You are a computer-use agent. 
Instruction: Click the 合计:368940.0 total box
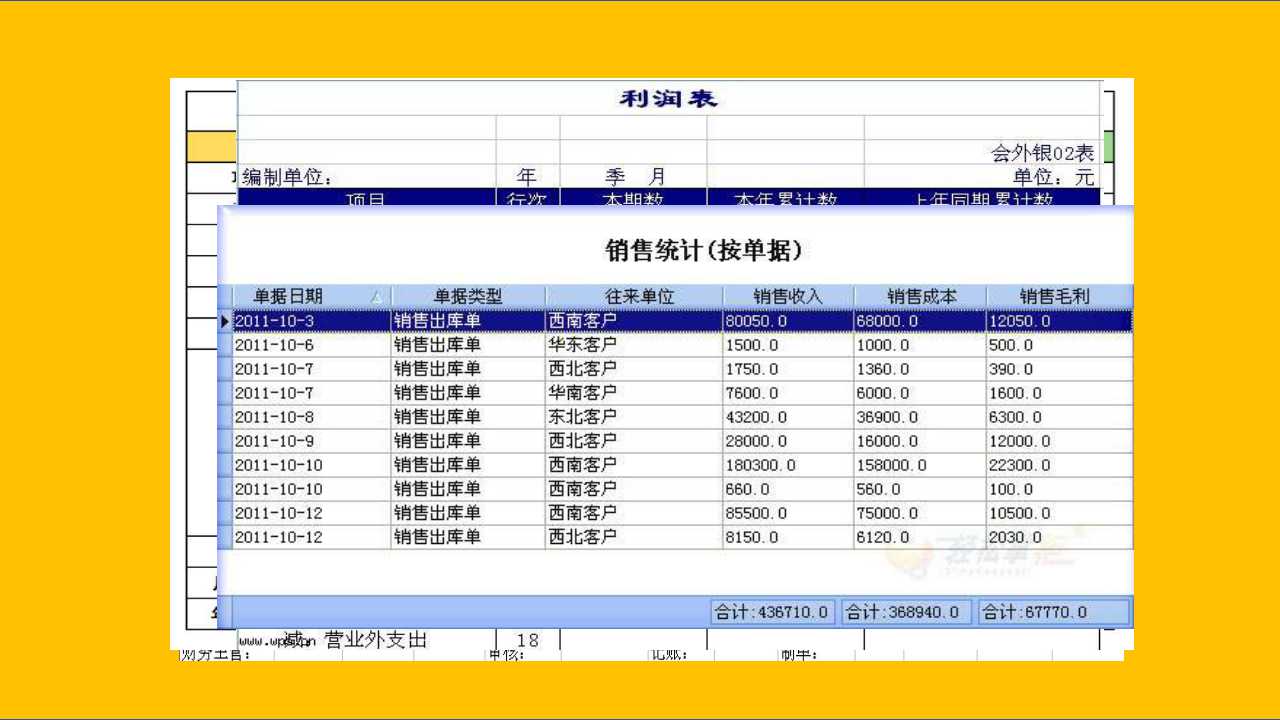point(906,612)
